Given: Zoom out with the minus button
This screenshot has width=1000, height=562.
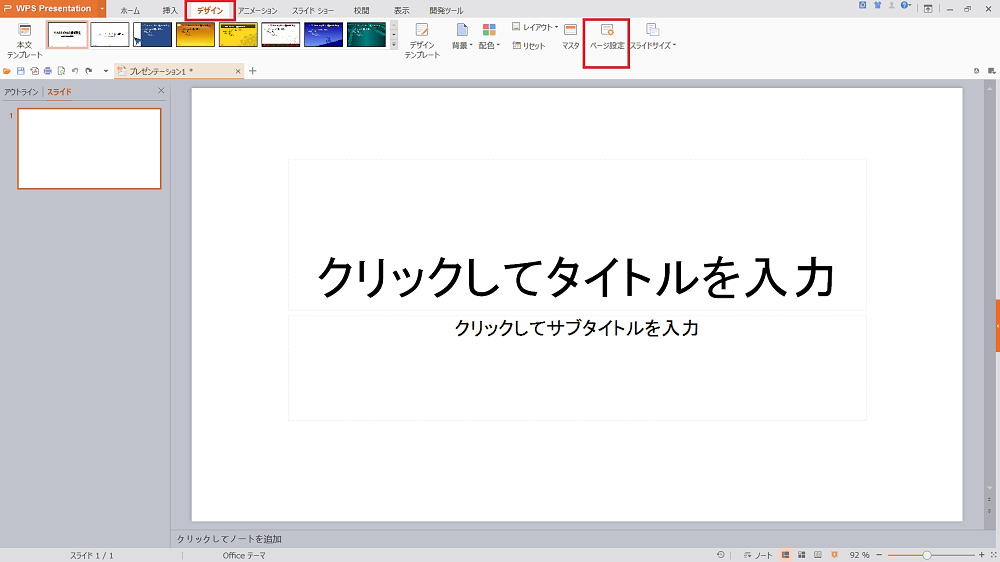Looking at the screenshot, I should tap(879, 556).
